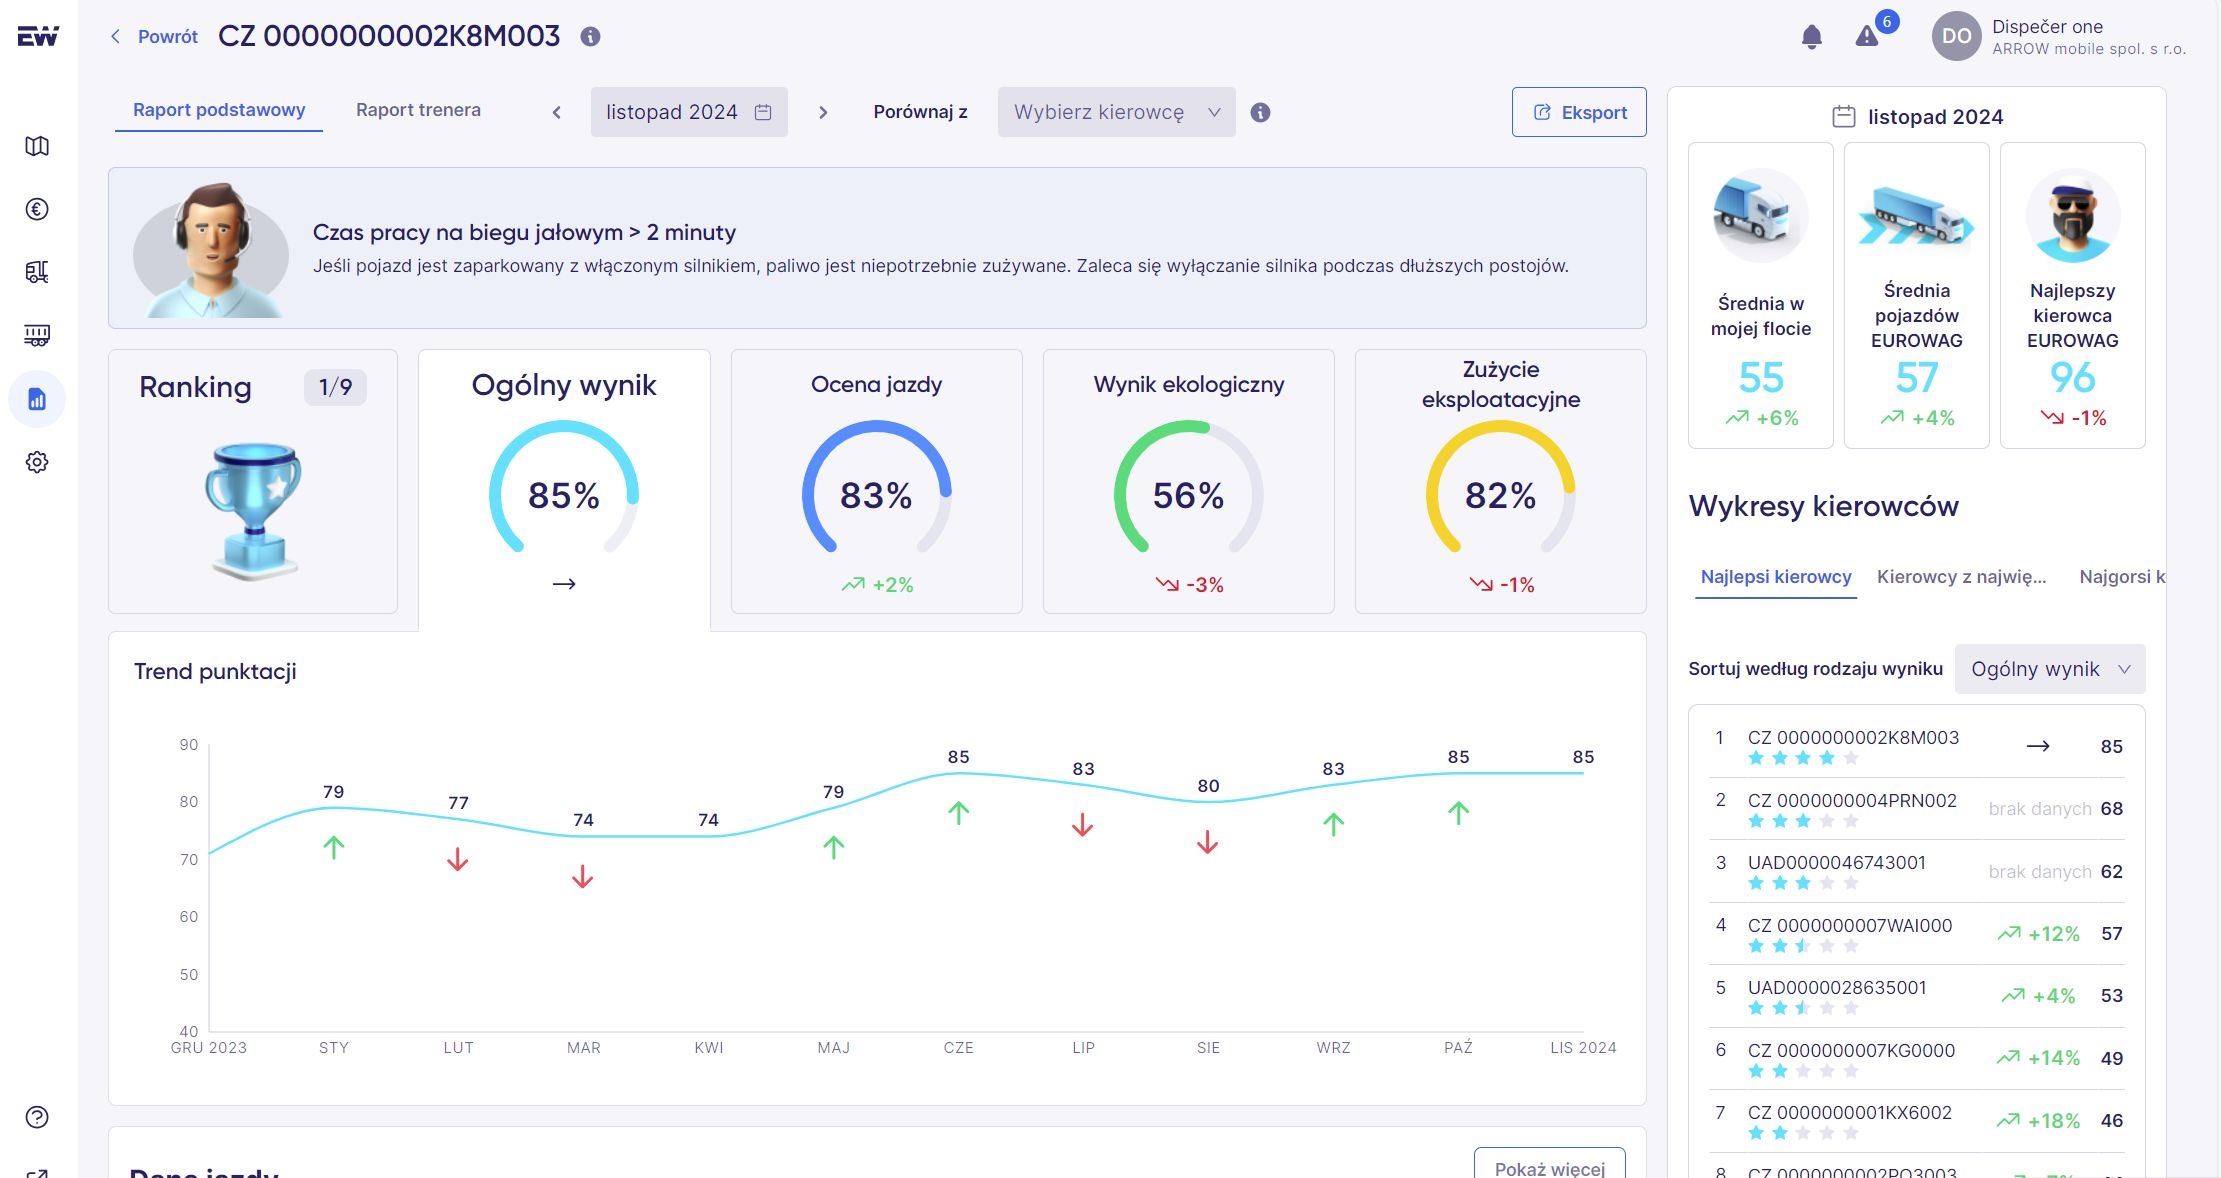The image size is (2221, 1178).
Task: Select the Wynik ekologiczny score card
Action: (1188, 481)
